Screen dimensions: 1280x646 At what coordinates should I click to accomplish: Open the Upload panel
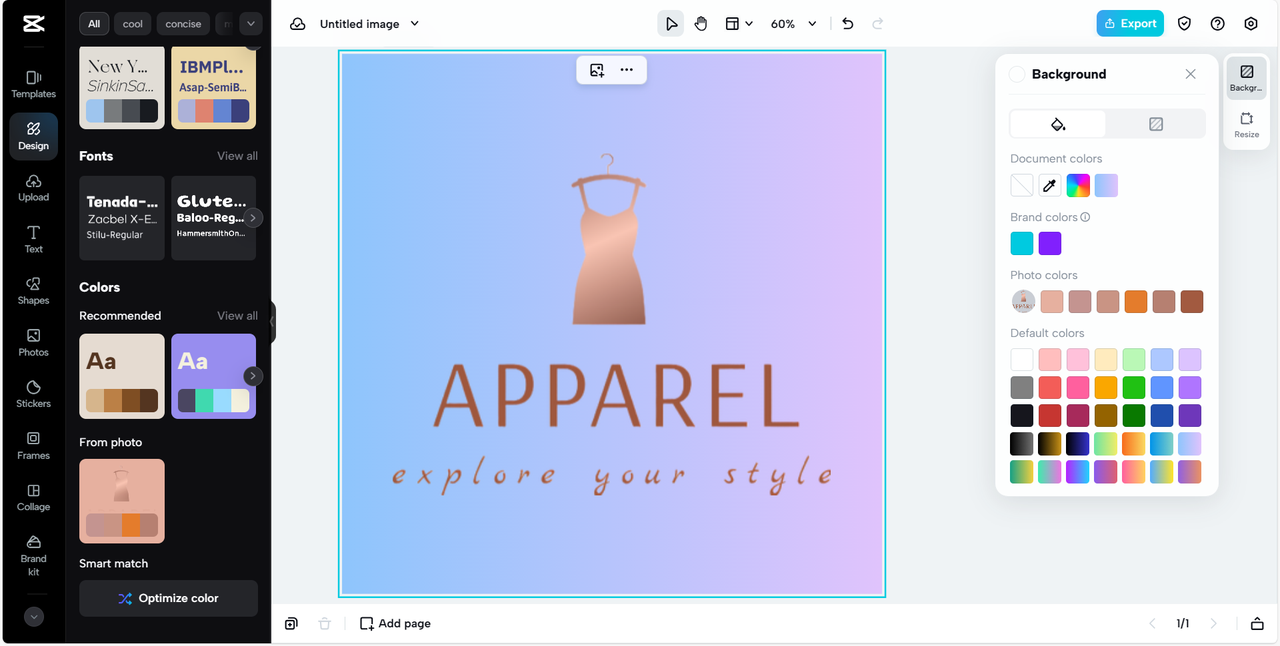[33, 187]
